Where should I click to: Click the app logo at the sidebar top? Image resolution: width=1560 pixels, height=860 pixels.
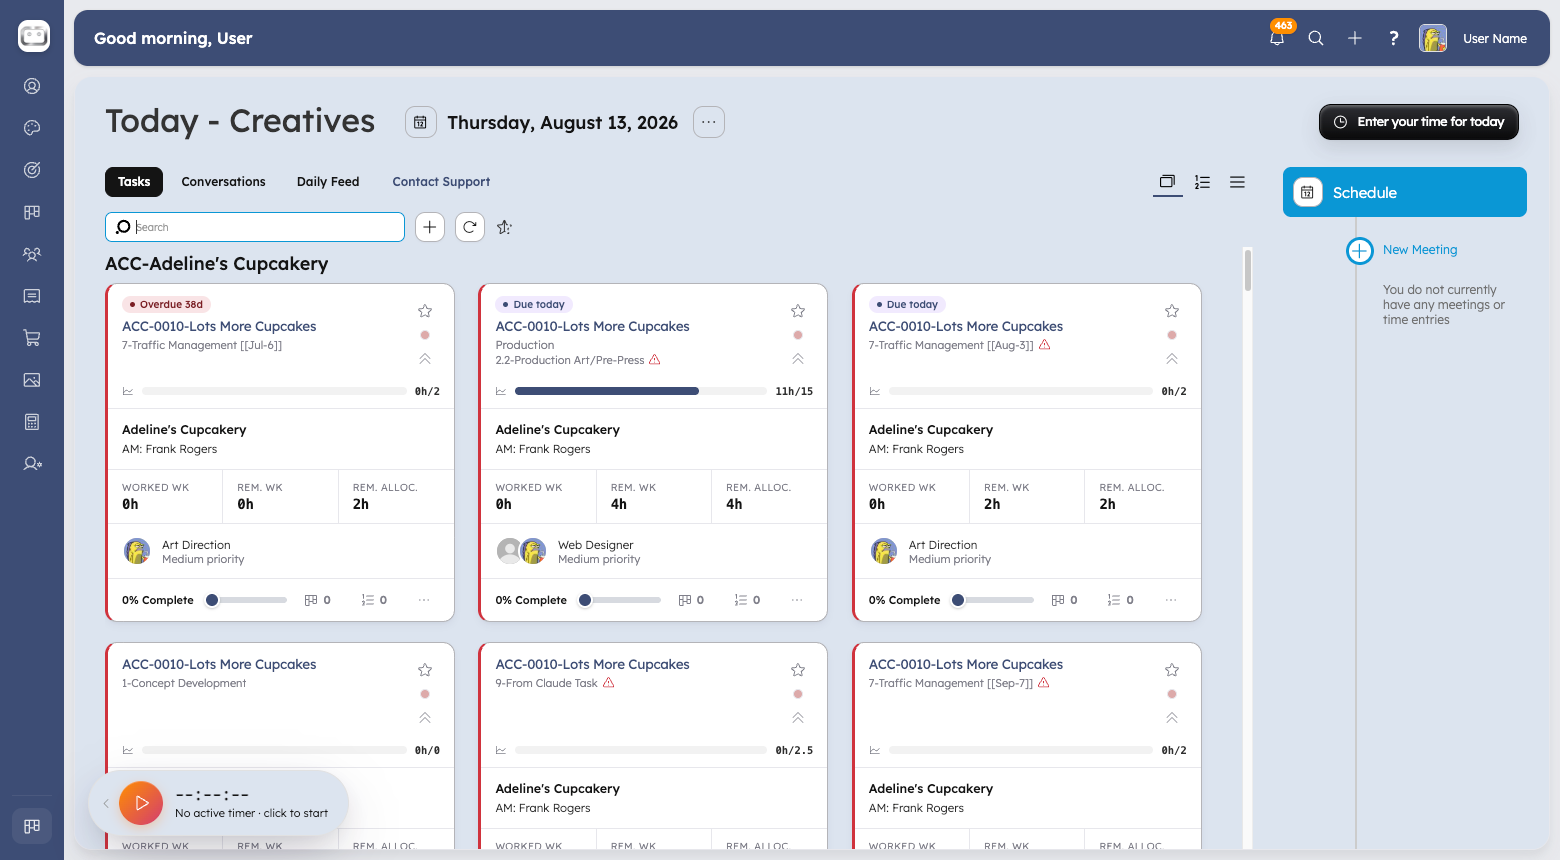coord(34,36)
